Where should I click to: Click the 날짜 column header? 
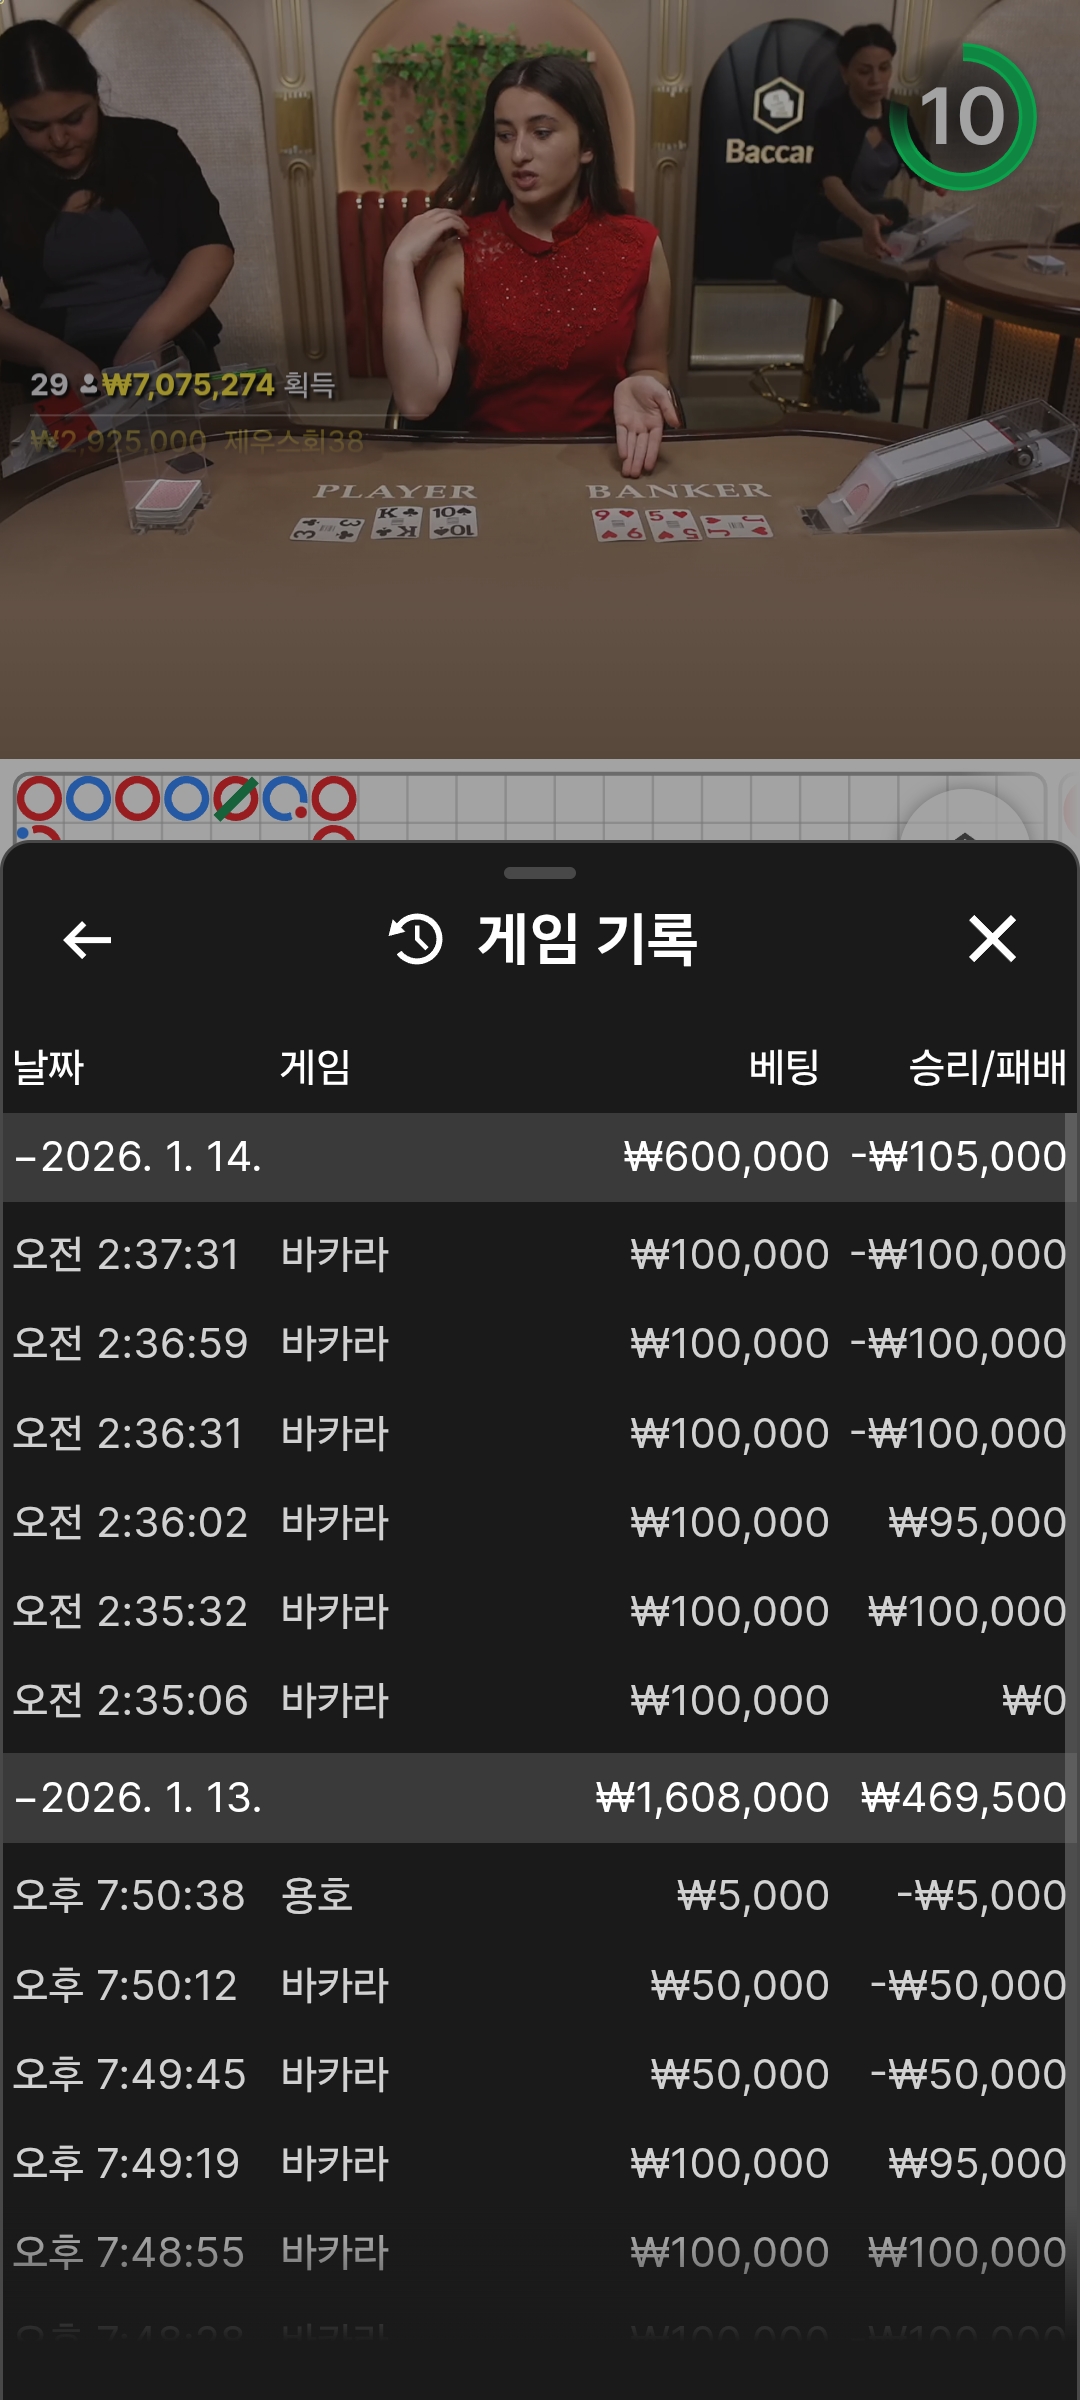pos(48,1067)
